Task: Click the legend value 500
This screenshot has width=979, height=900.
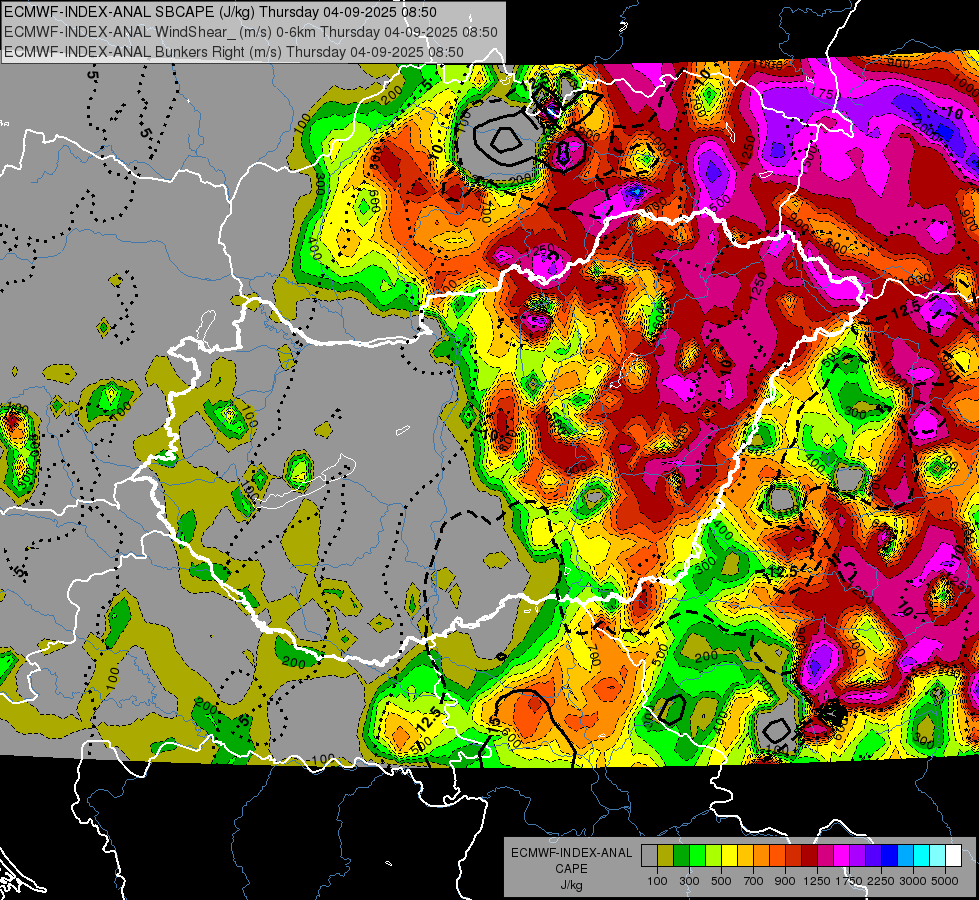Action: pos(721,881)
